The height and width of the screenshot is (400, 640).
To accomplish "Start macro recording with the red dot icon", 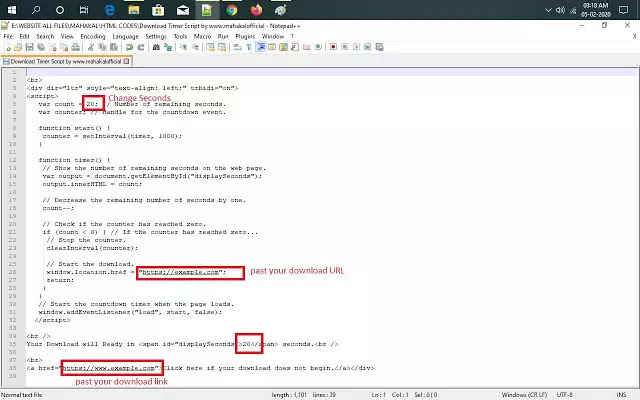I will (x=333, y=47).
